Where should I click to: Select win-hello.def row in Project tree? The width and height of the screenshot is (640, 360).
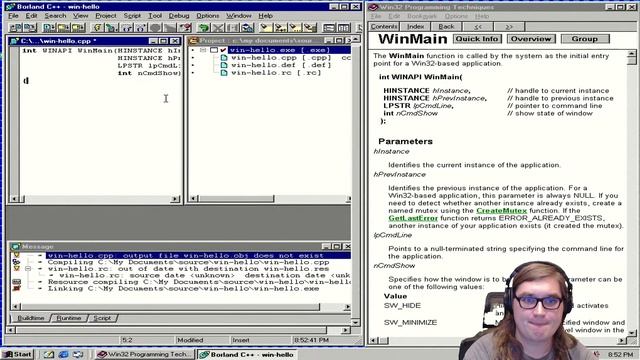pyautogui.click(x=281, y=65)
